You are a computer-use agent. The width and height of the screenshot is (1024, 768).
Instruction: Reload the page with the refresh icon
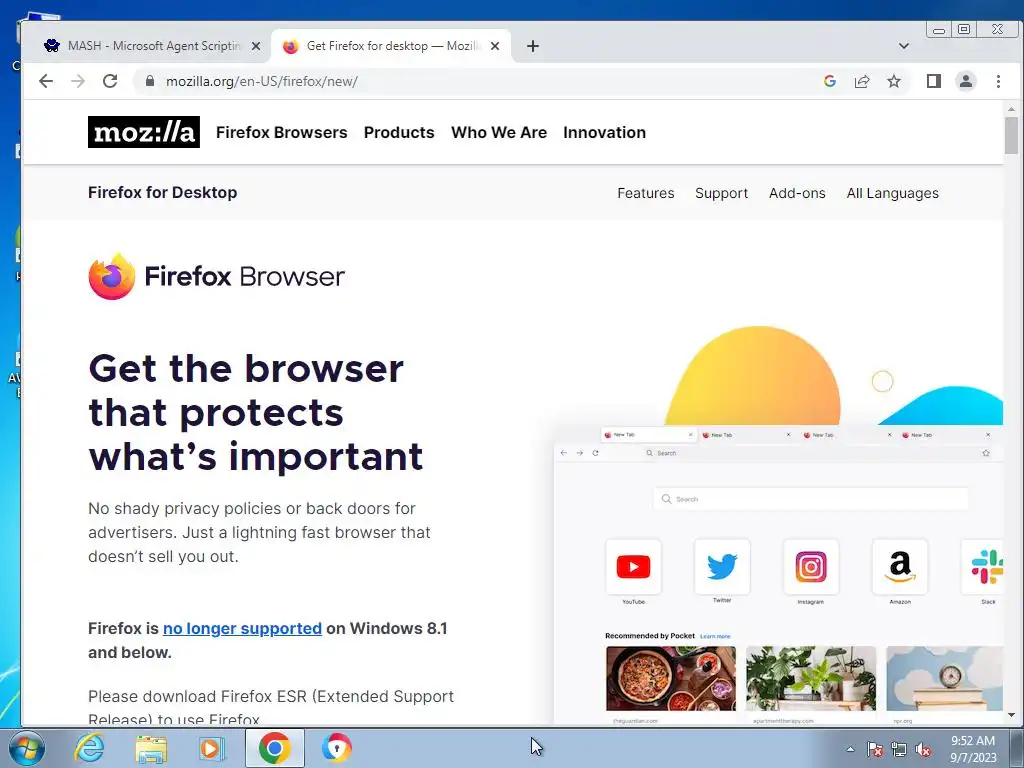tap(110, 81)
